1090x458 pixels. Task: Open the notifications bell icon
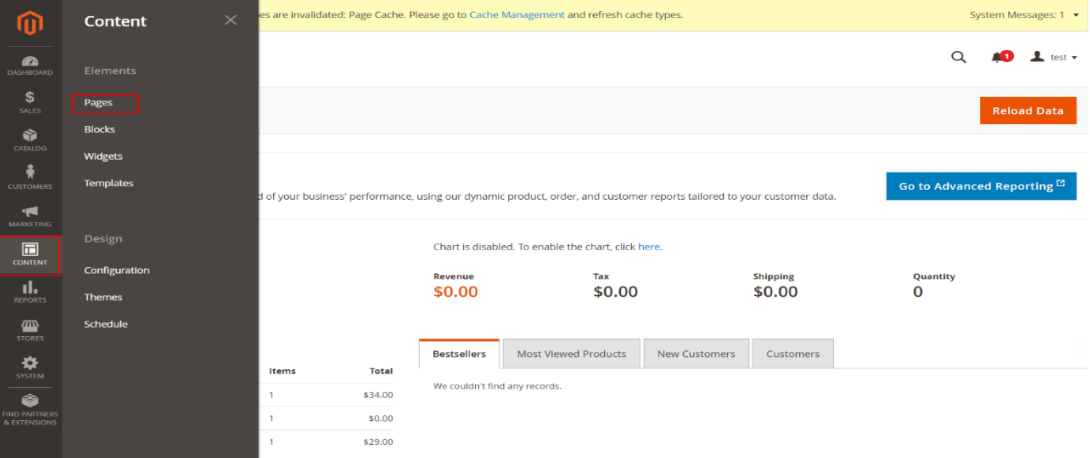[998, 57]
